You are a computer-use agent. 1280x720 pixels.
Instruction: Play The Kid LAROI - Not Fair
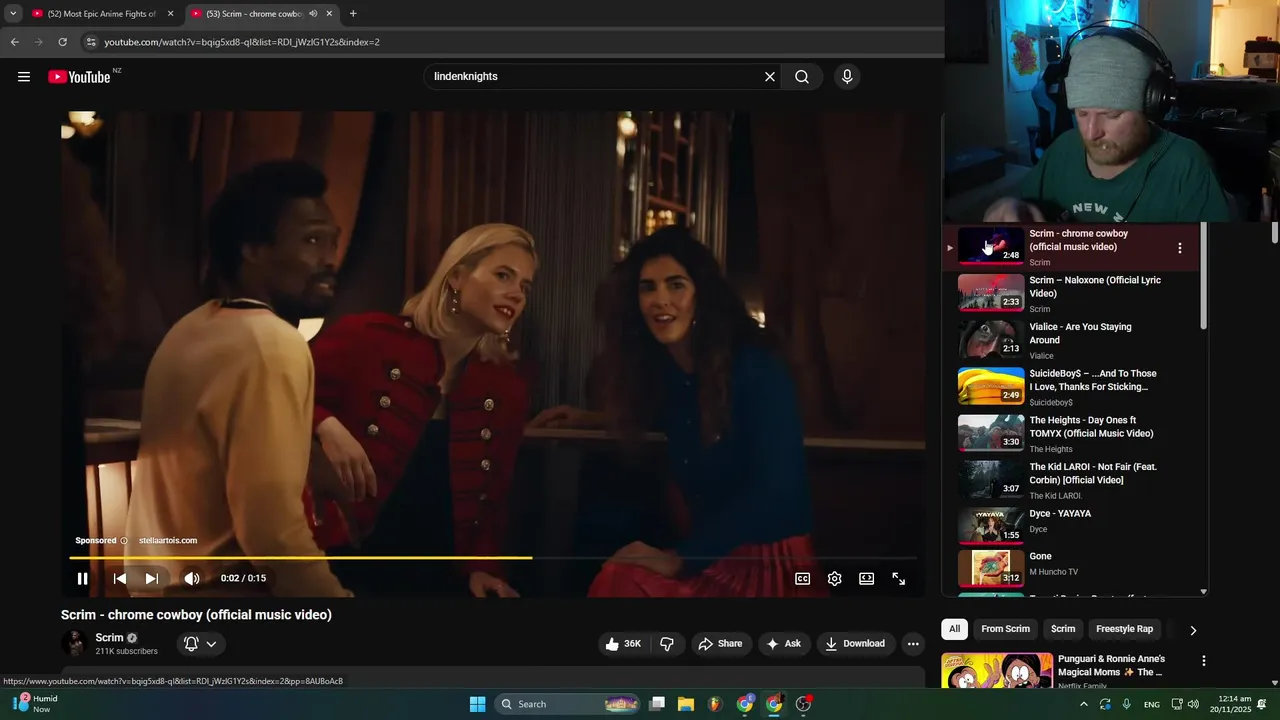[x=1071, y=481]
